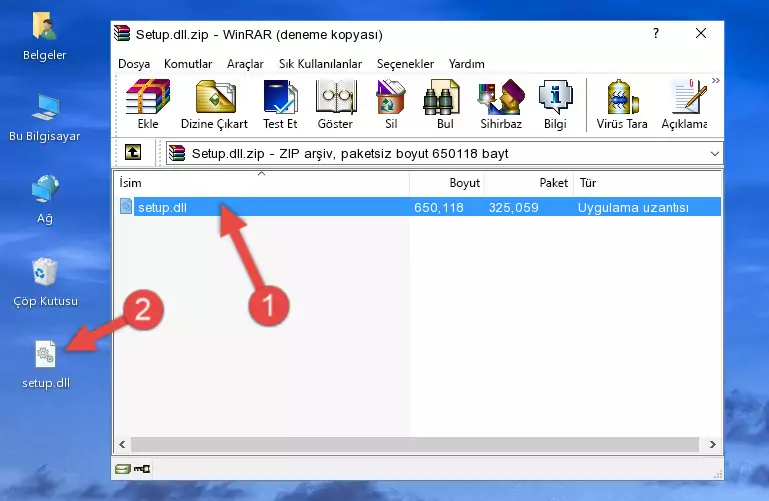Click the up one level folder button
This screenshot has height=501, width=769.
pyautogui.click(x=133, y=152)
